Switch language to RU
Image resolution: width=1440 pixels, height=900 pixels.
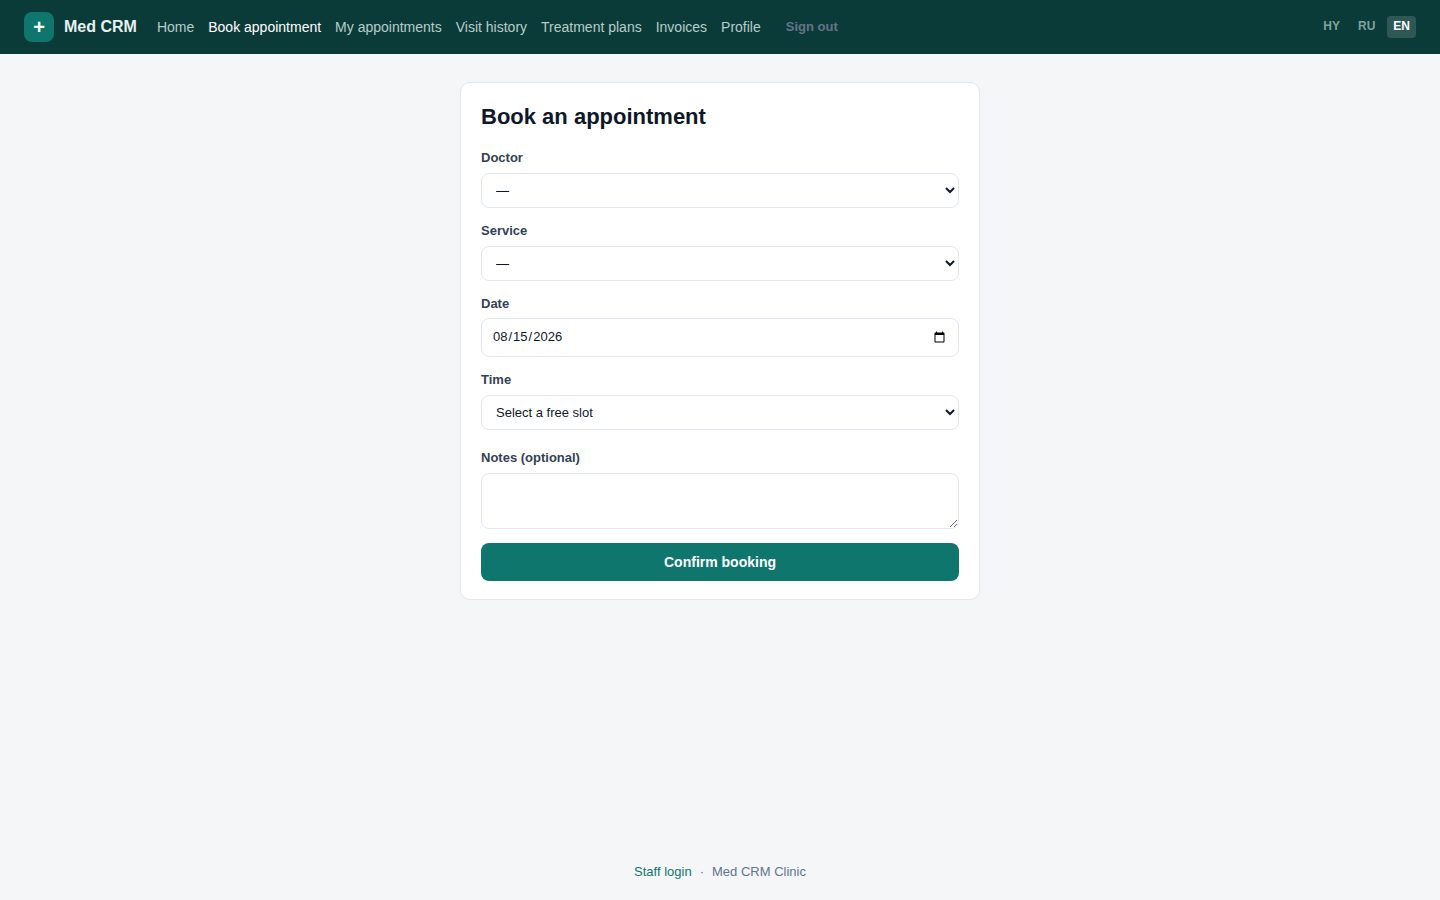(1366, 26)
